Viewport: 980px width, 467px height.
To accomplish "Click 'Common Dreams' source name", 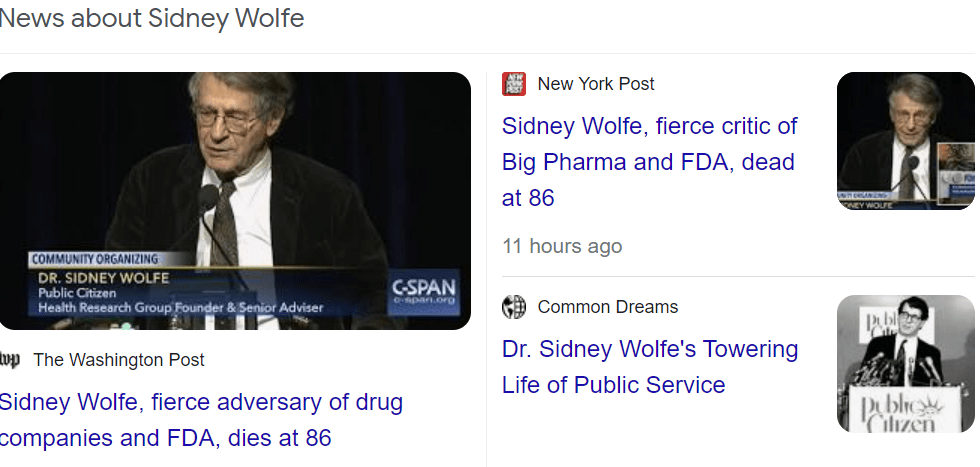I will pos(608,307).
